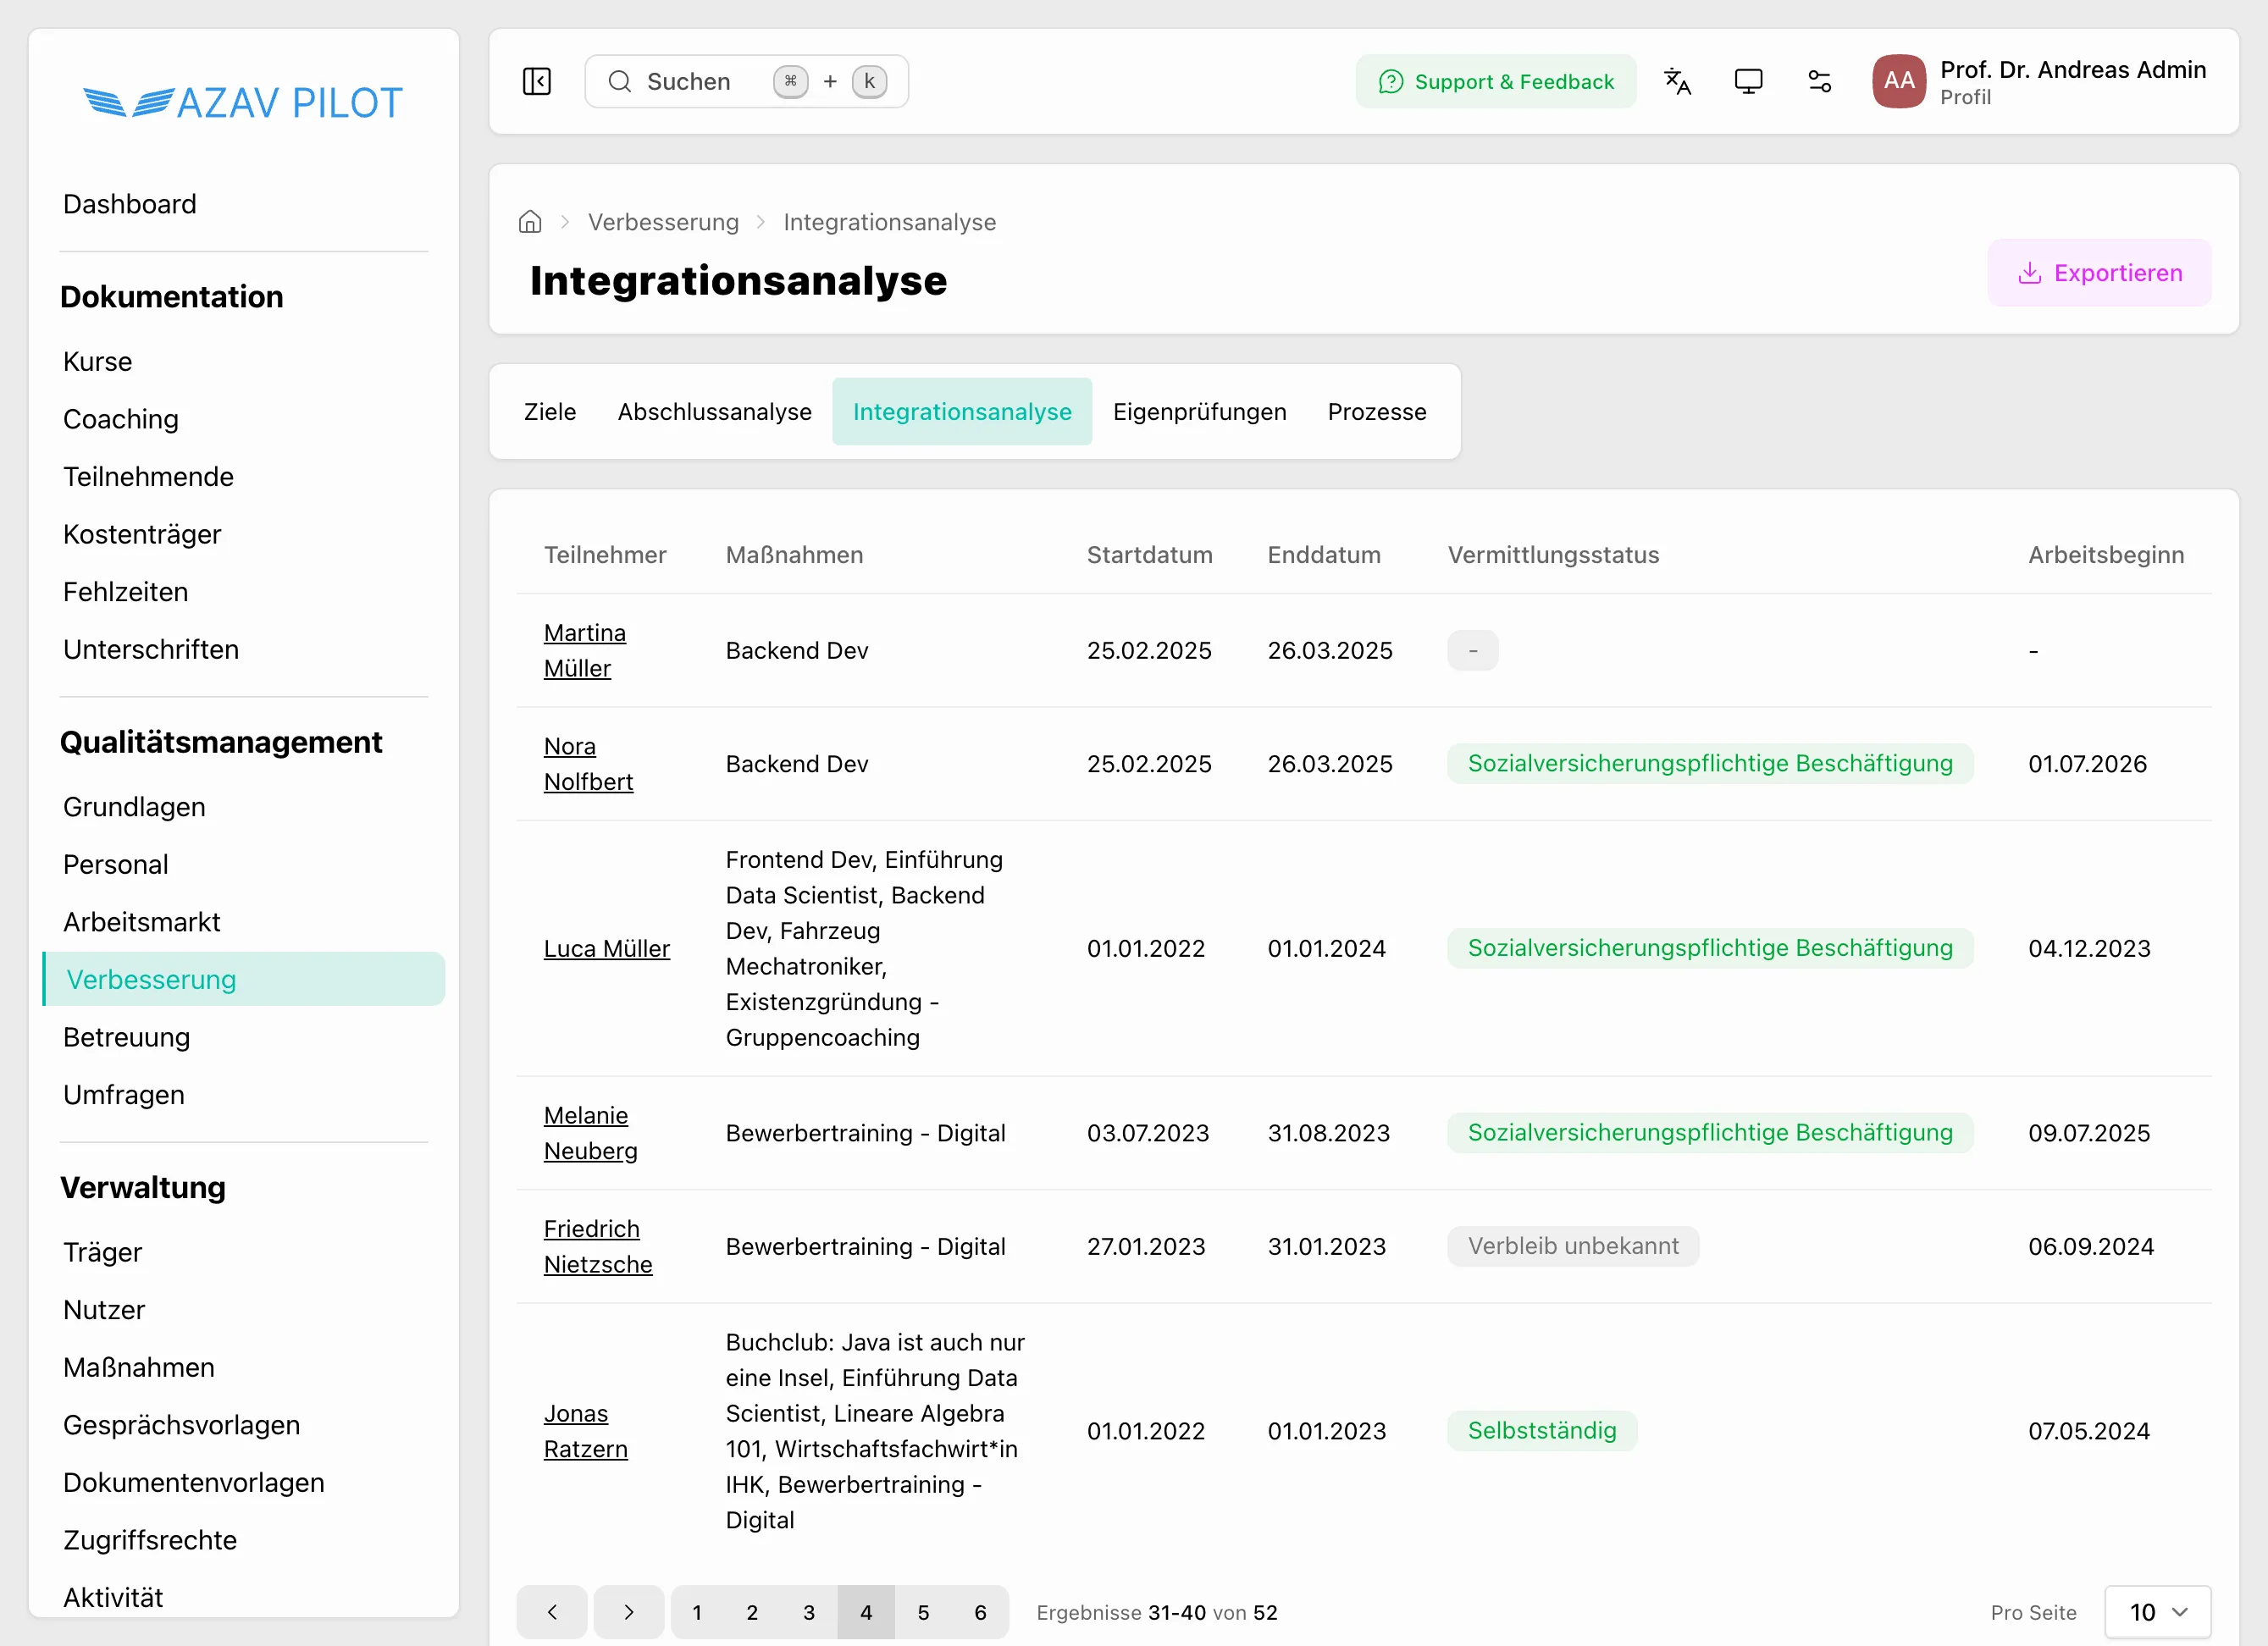Open the Pro Seite 10 dropdown

click(2157, 1612)
